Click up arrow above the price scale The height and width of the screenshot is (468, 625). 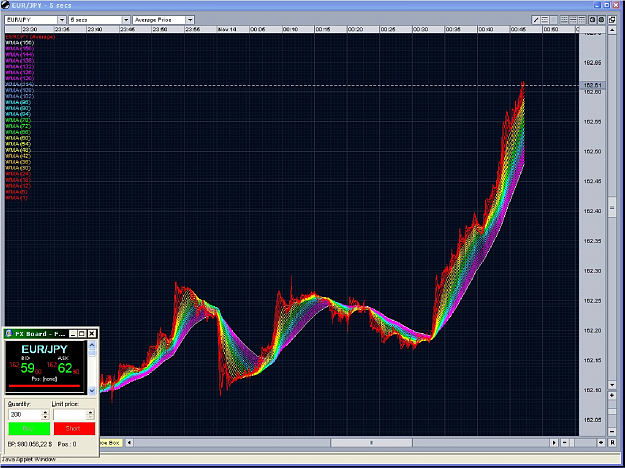pyautogui.click(x=612, y=30)
